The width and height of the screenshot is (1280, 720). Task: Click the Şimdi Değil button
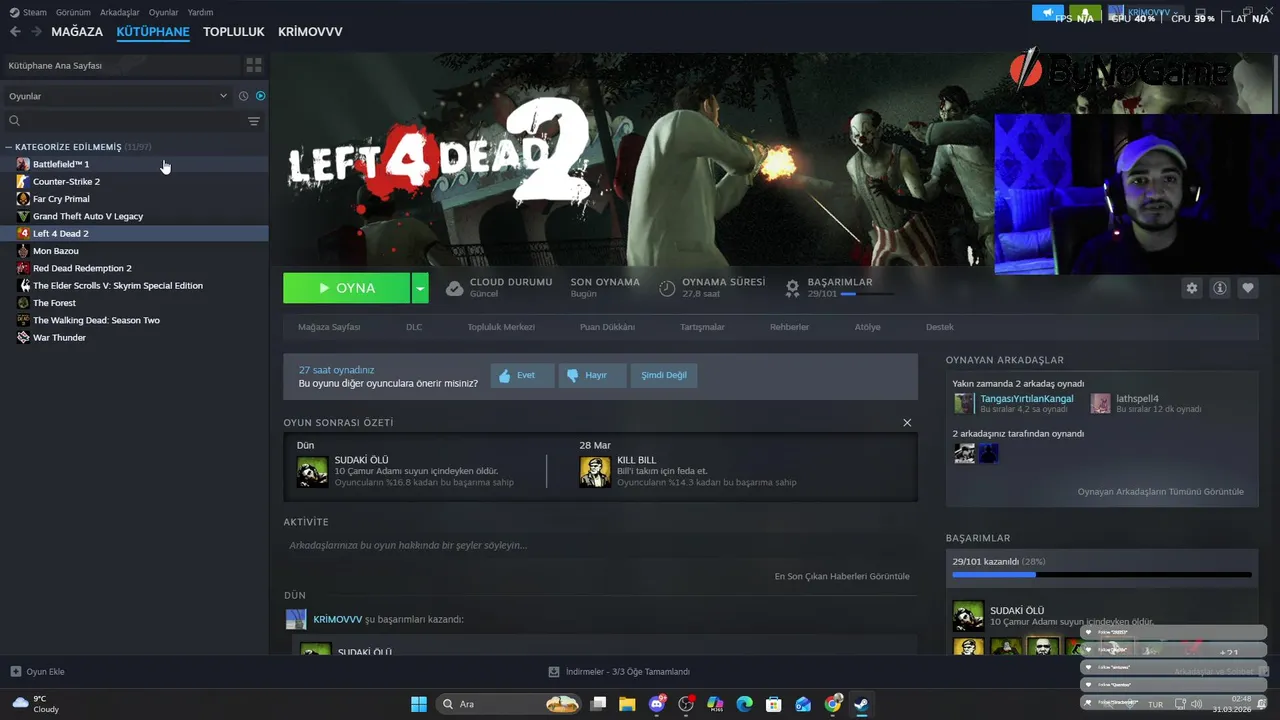pyautogui.click(x=664, y=375)
